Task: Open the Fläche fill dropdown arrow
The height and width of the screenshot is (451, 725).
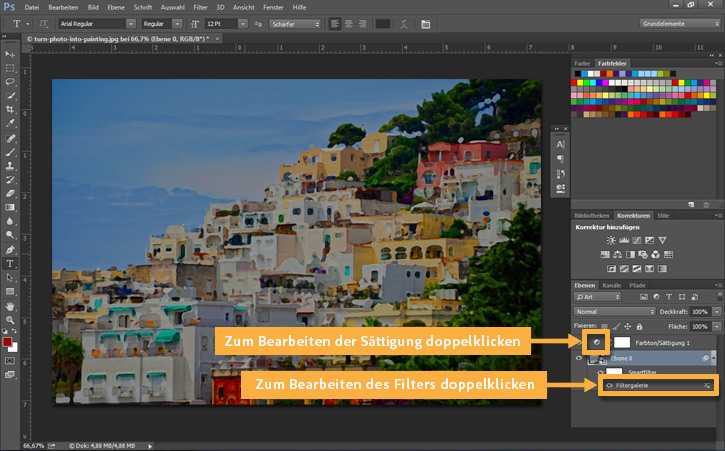Action: click(717, 327)
